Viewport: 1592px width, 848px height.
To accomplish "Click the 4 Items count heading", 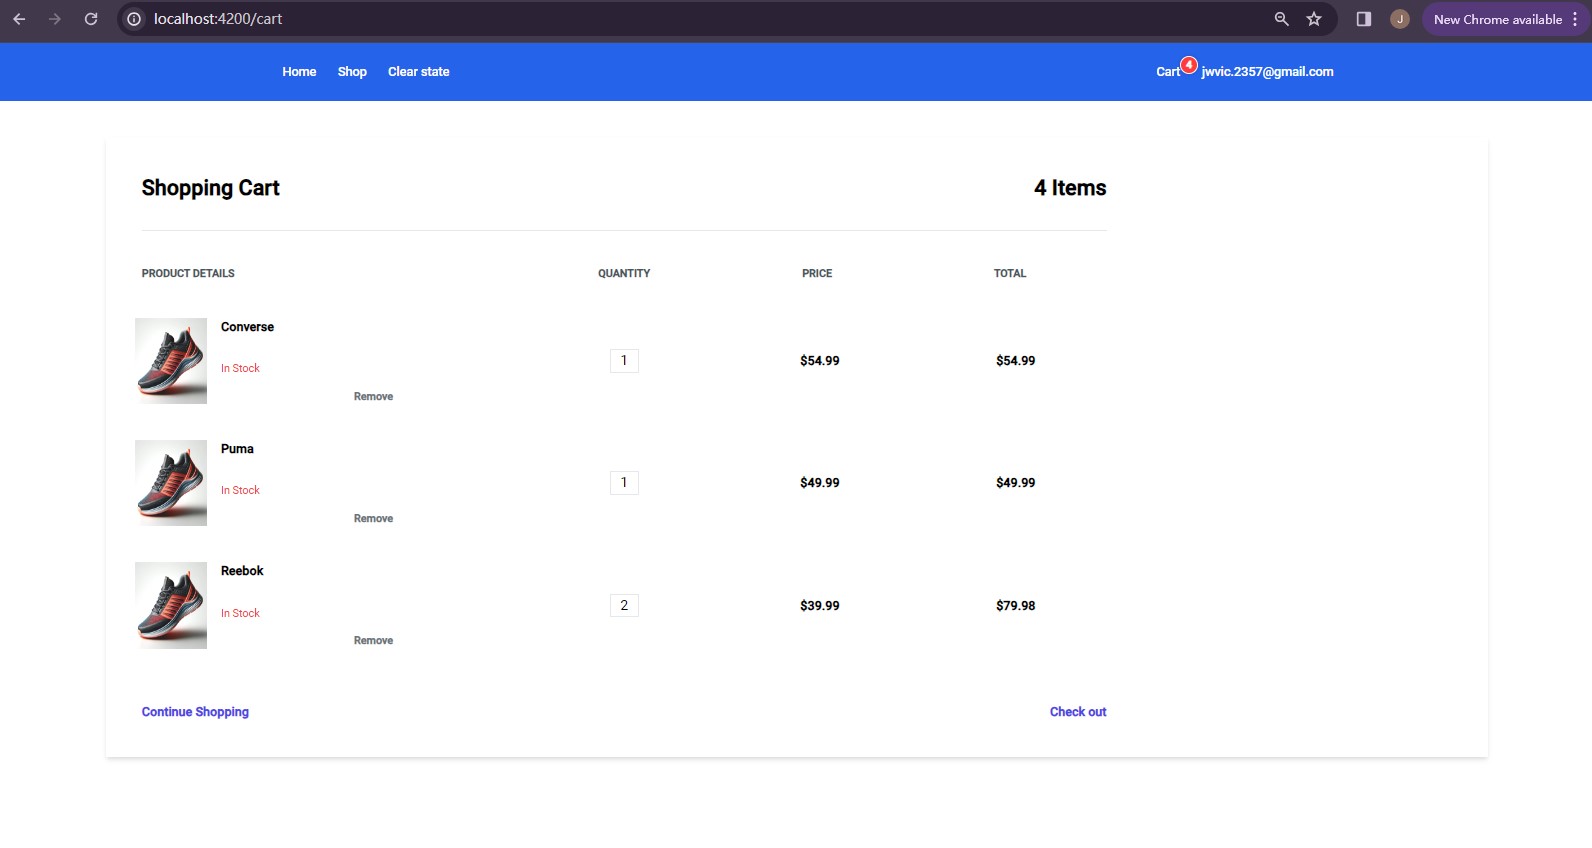I will tap(1070, 188).
